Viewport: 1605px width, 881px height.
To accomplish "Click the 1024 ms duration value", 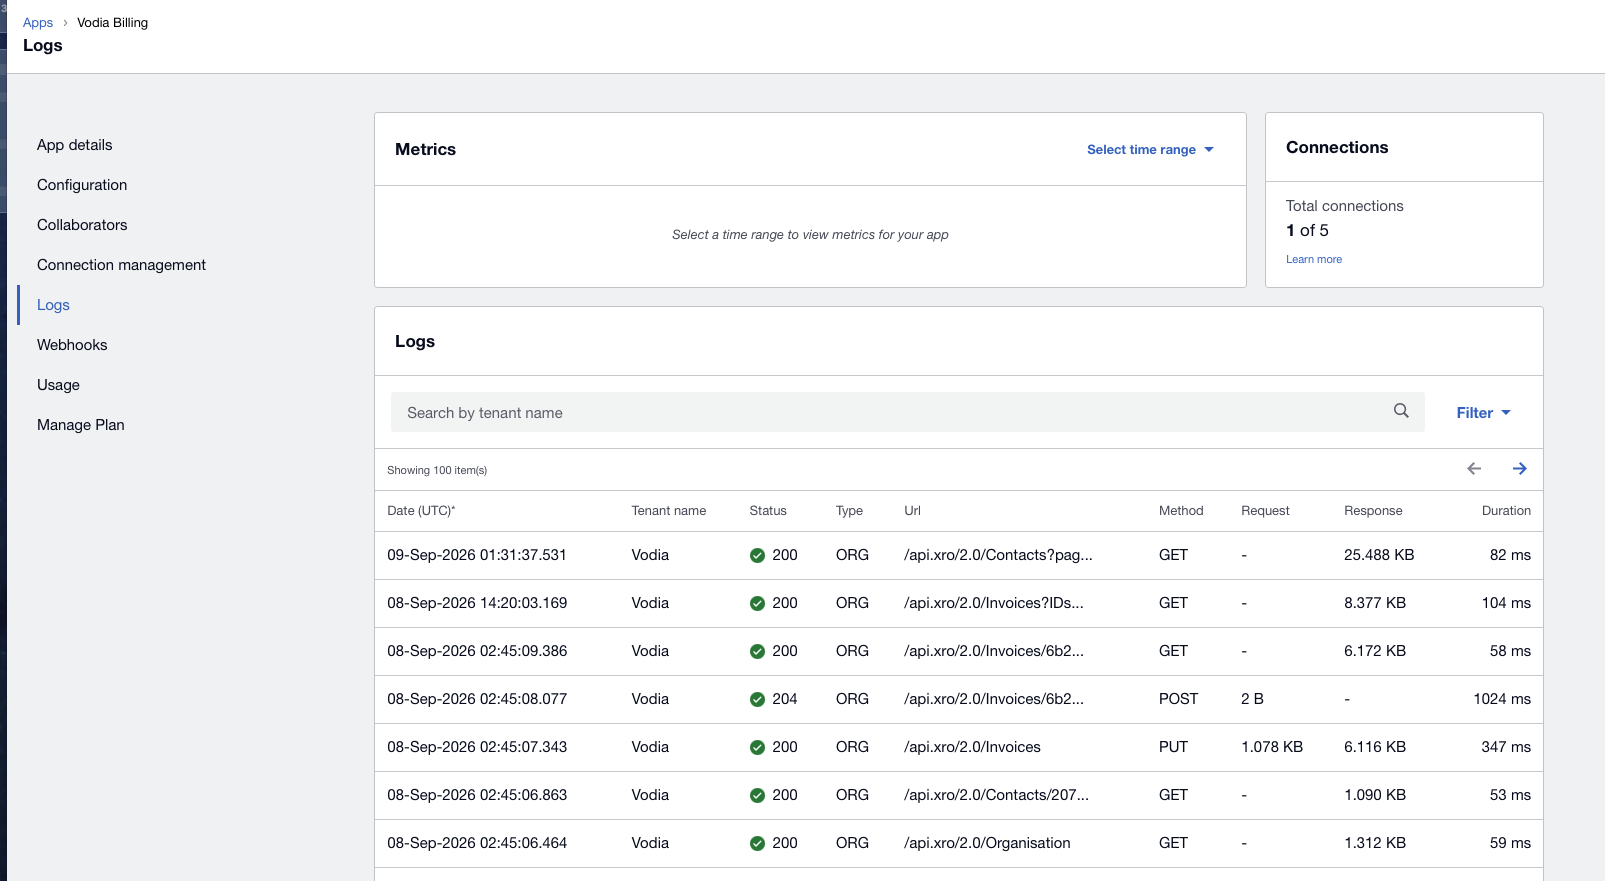I will pos(1502,699).
